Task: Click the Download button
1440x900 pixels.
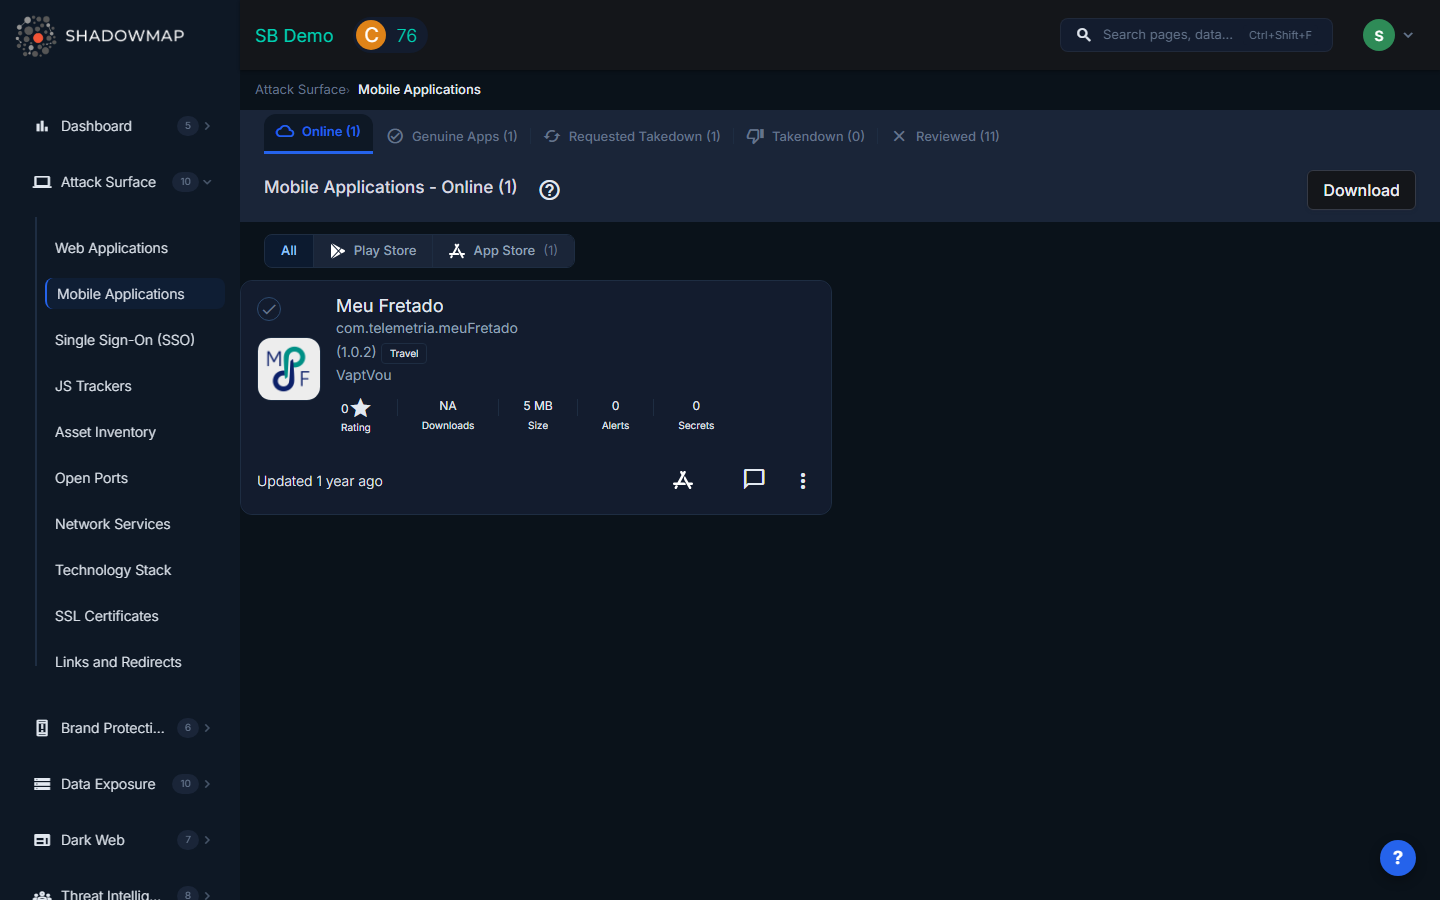Action: point(1360,190)
